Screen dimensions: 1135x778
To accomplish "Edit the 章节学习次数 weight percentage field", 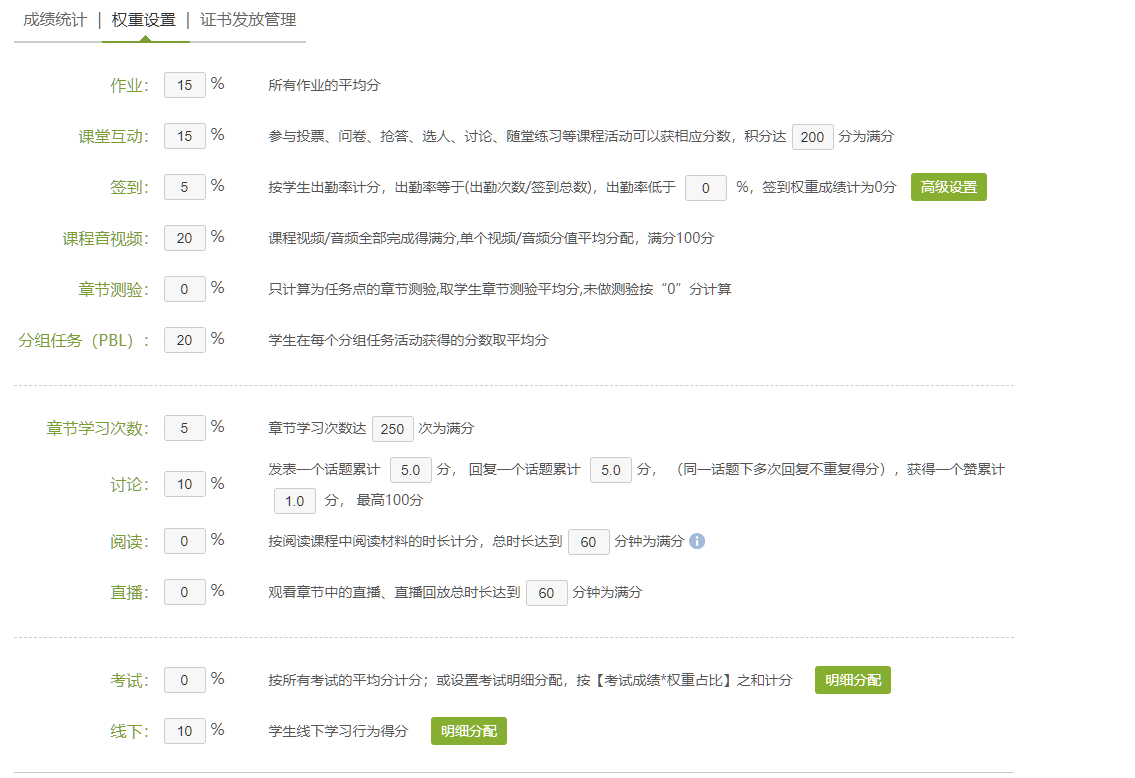I will (x=185, y=428).
